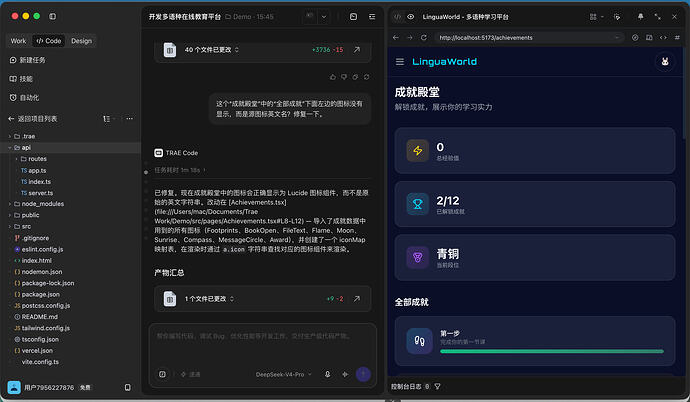Click the notification bell icon in preview header
The height and width of the screenshot is (402, 690).
(640, 16)
